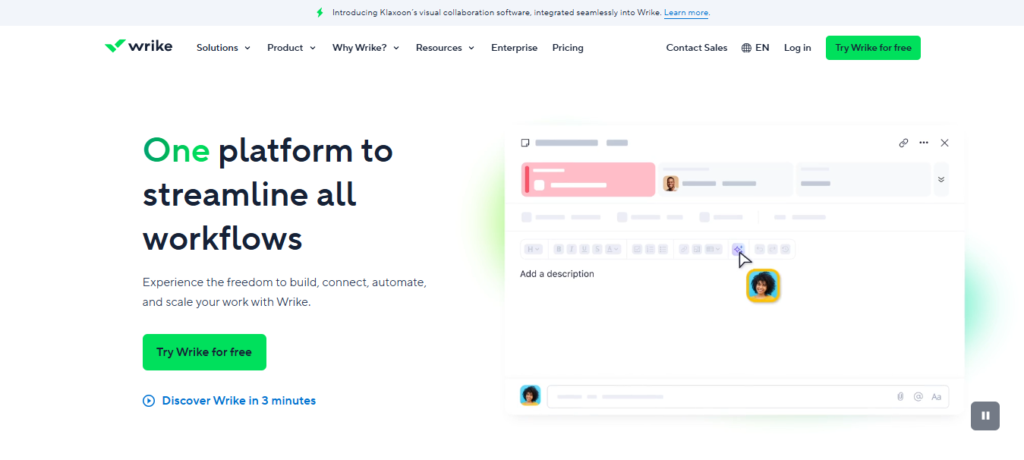This screenshot has width=1024, height=460.
Task: Click the pink status card in task panel
Action: point(588,180)
